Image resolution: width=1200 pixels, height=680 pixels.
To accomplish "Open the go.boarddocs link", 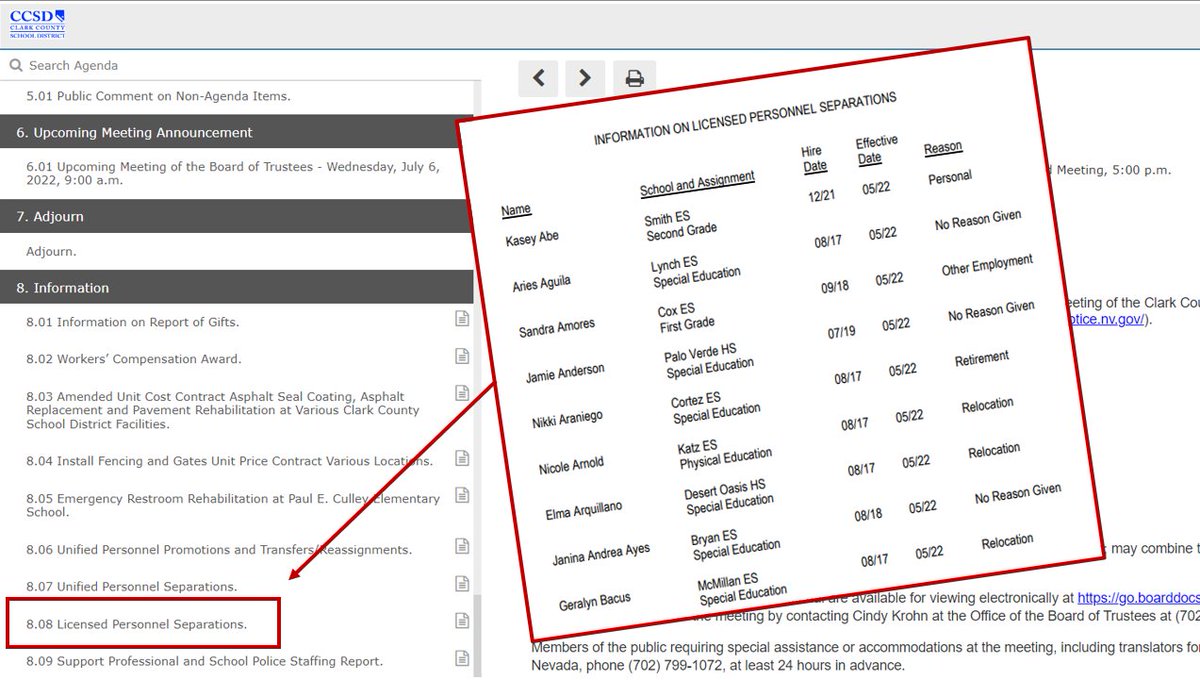I will pos(1138,598).
